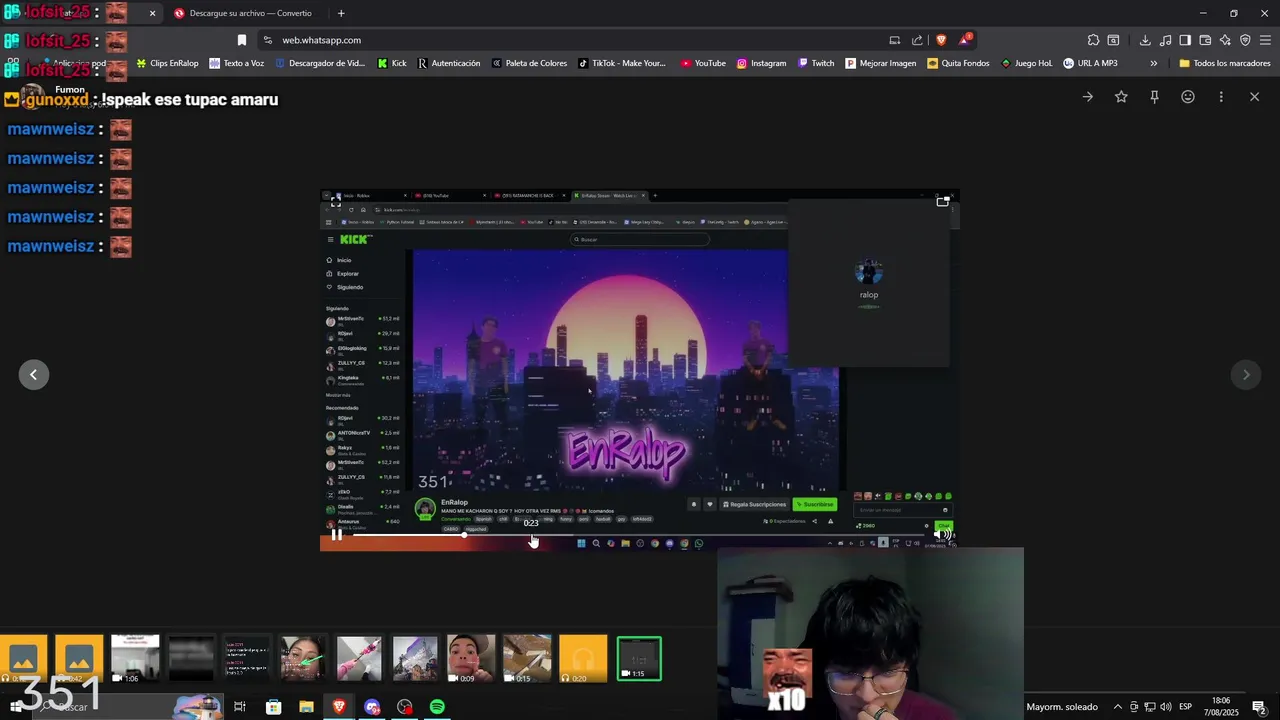Close the WhatsApp media viewer
This screenshot has height=720, width=1280.
pyautogui.click(x=1254, y=97)
